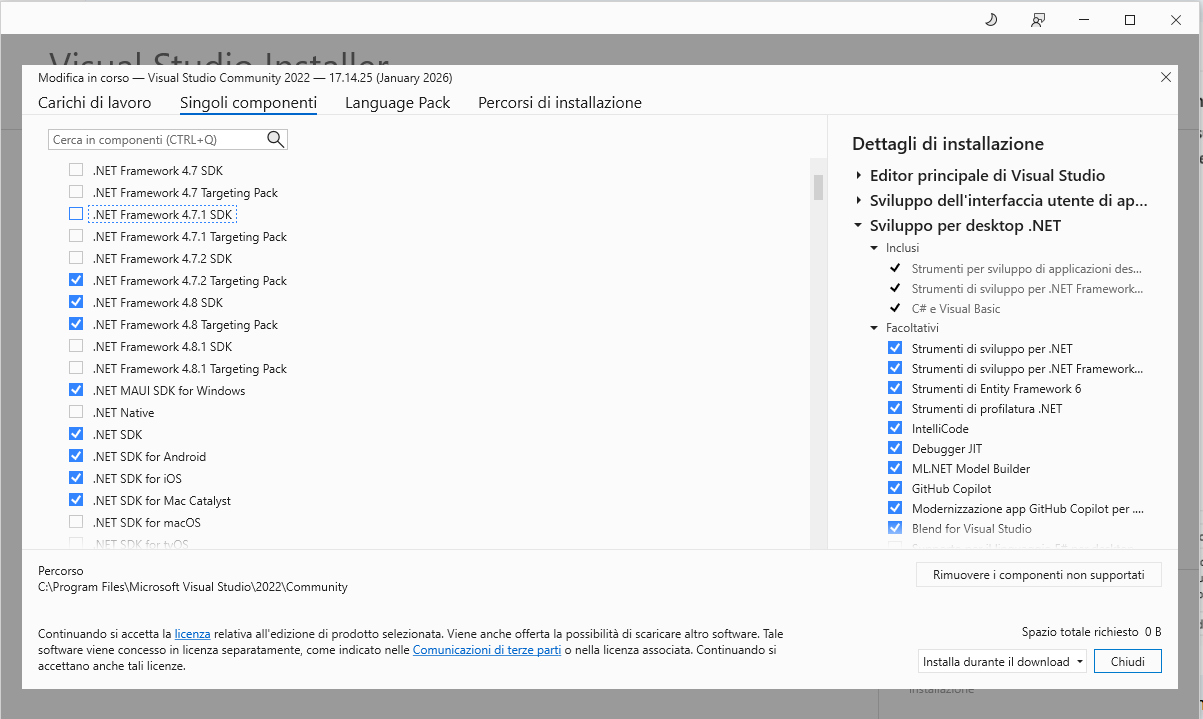Click the components list vertical scrollbar
Viewport: 1203px width, 719px height.
coord(818,187)
